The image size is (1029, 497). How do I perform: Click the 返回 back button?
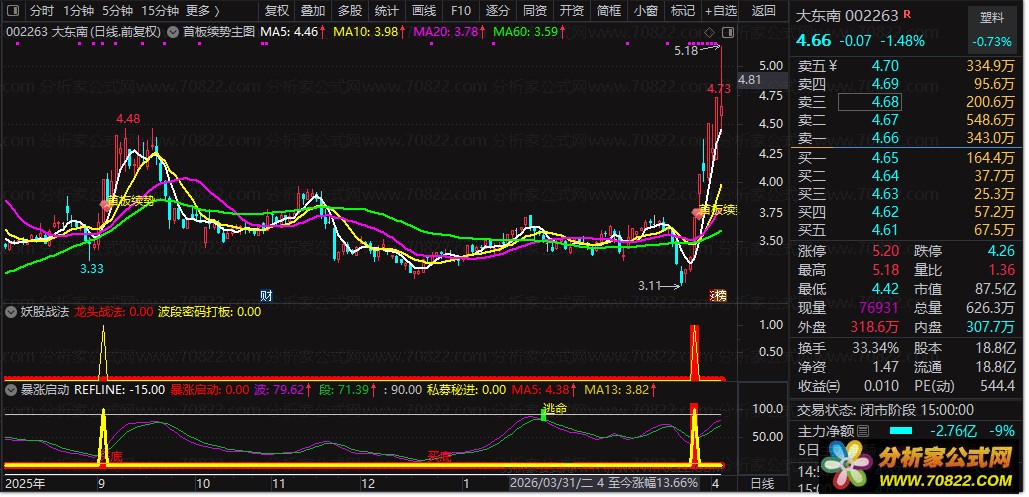tap(763, 11)
